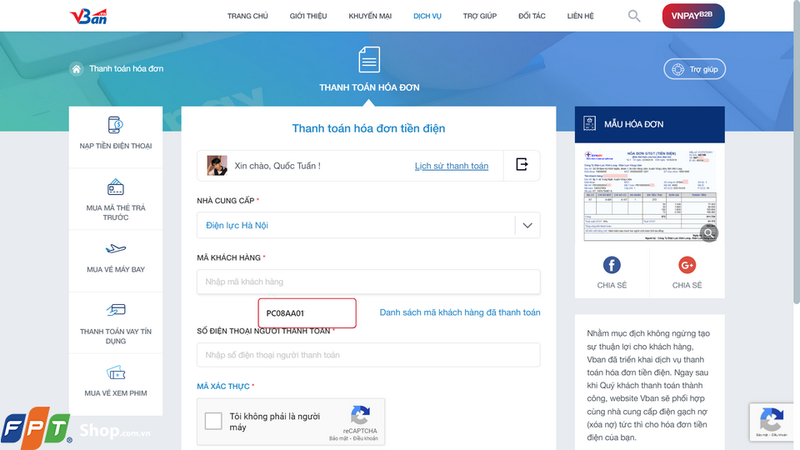Click the bill document icon above THANH TOÁN HÓA ĐƠN
This screenshot has height=450, width=800.
point(369,60)
